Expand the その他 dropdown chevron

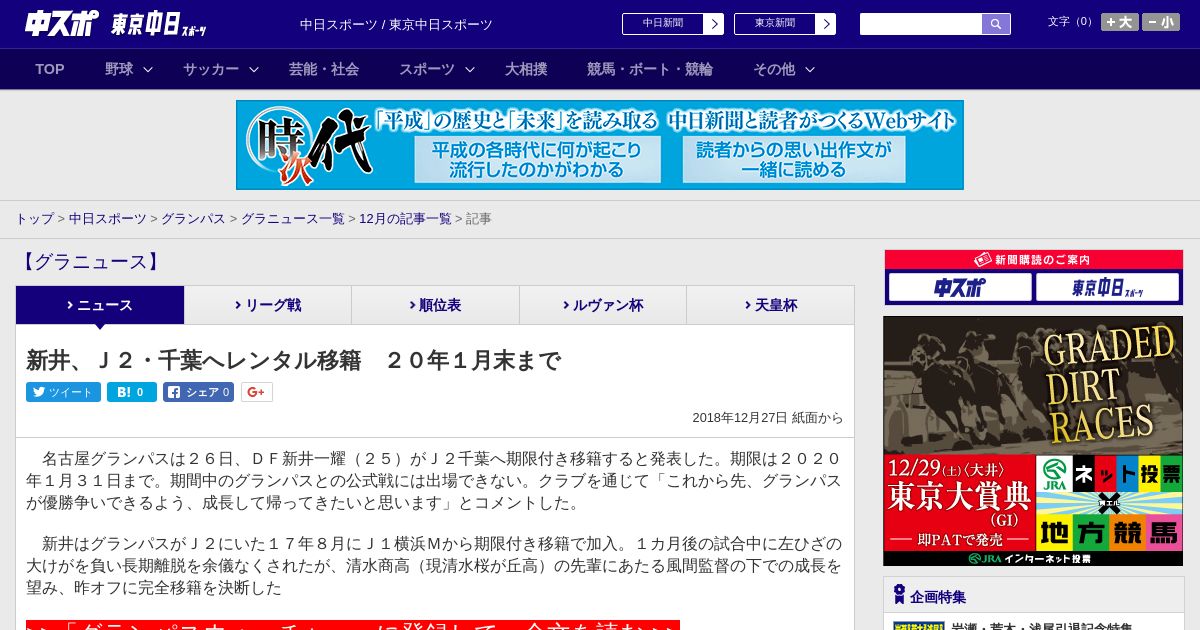[x=810, y=69]
